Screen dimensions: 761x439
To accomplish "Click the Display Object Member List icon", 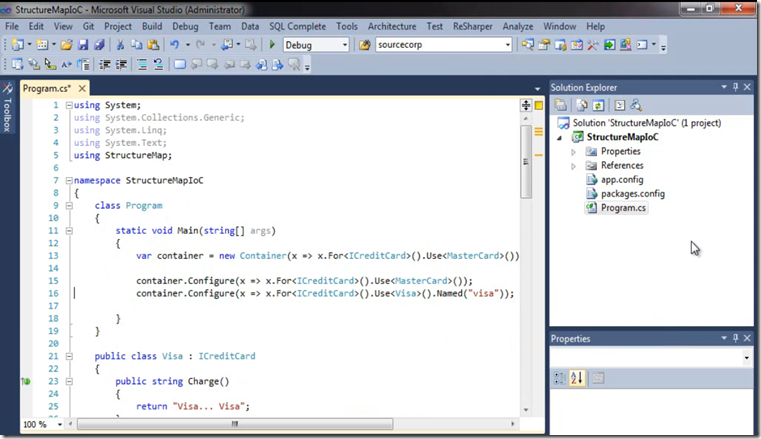I will 17,64.
